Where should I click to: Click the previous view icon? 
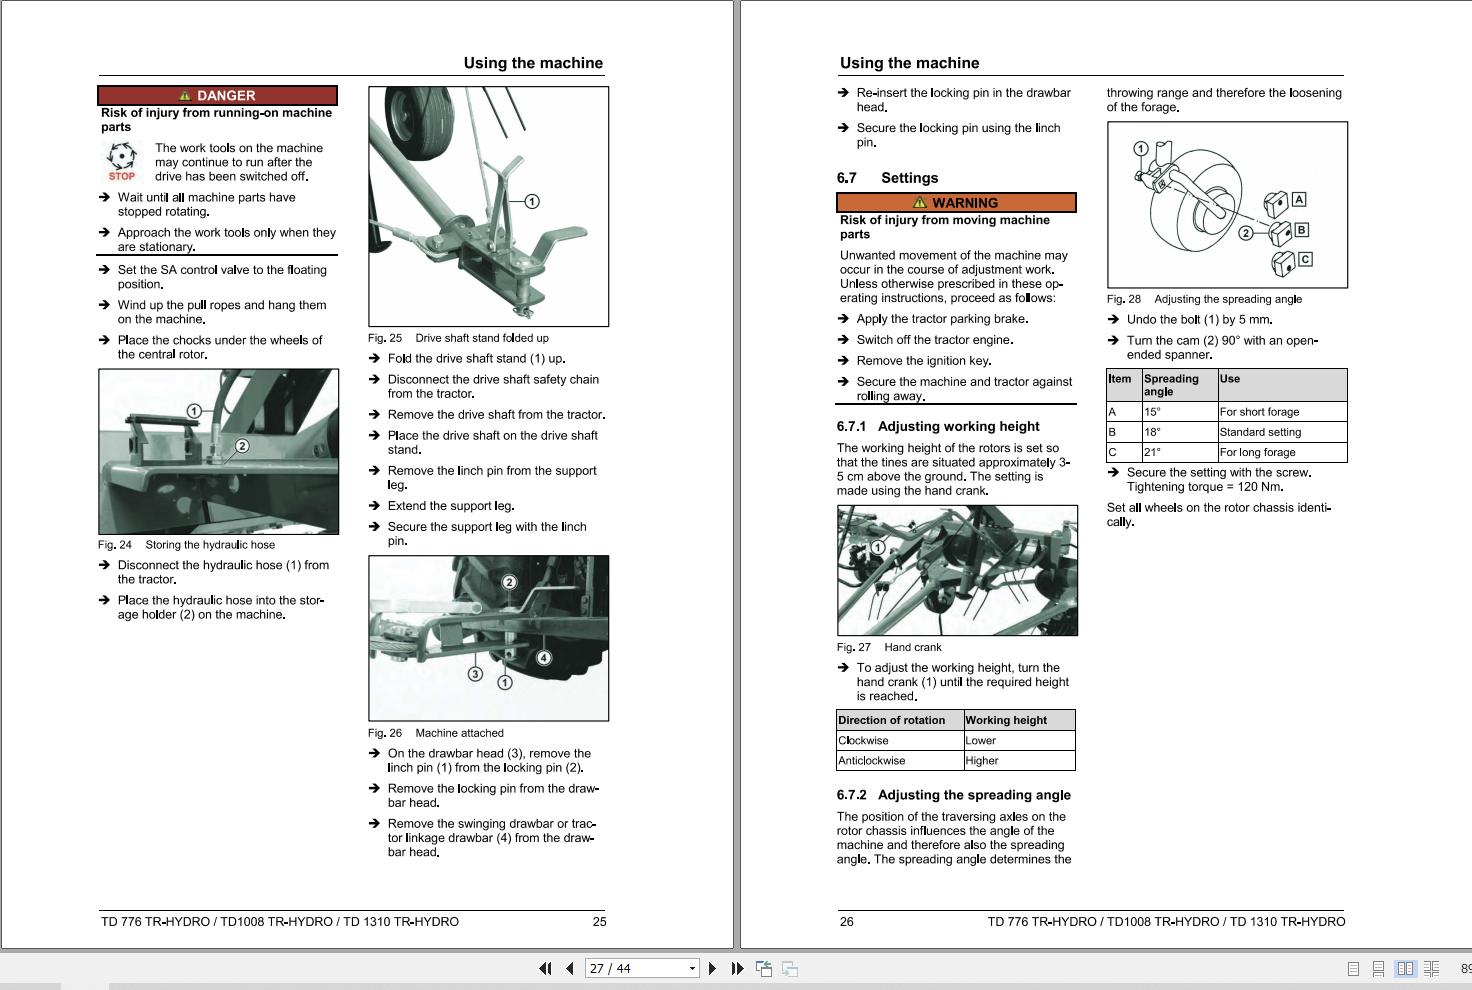pos(764,968)
